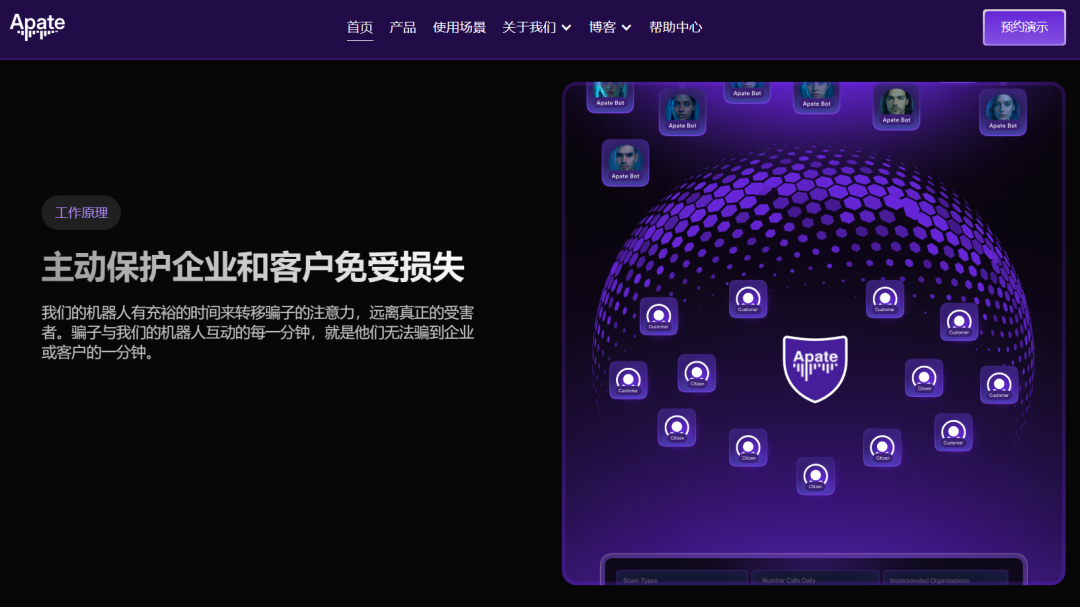1080x607 pixels.
Task: Click the Apate logo in the header
Action: pyautogui.click(x=37, y=27)
